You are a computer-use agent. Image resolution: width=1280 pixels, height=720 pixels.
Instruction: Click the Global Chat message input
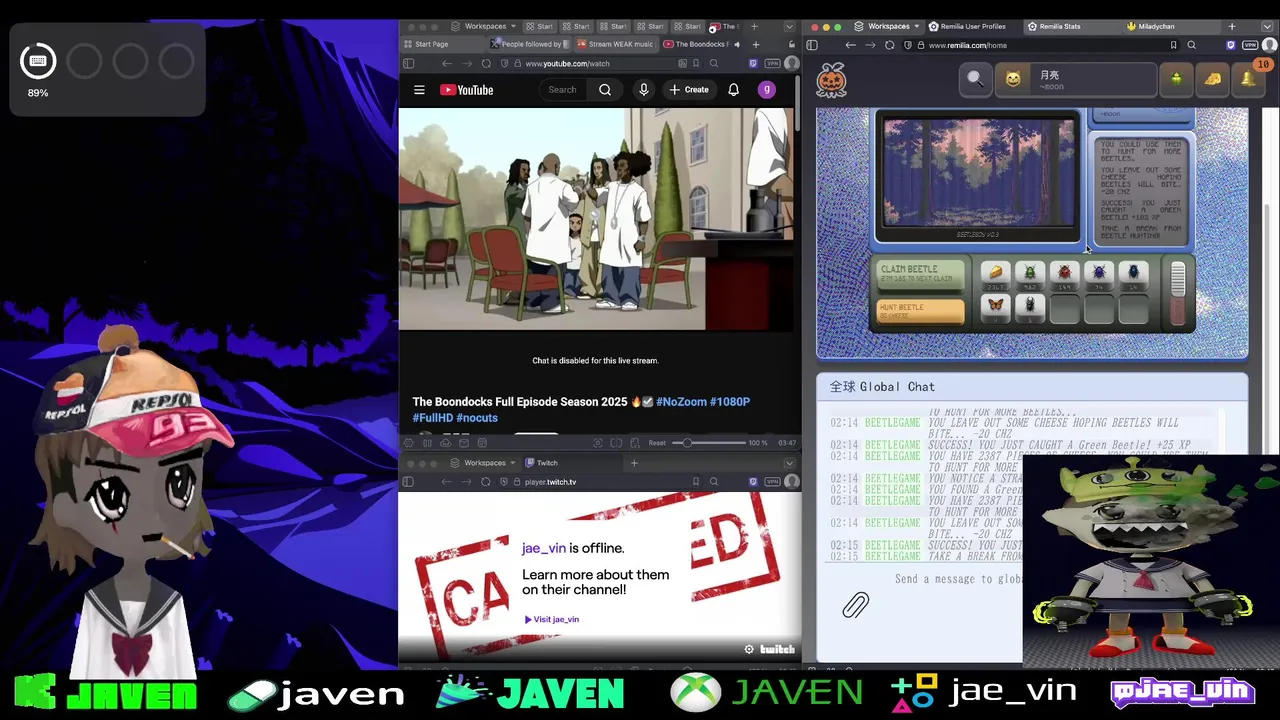(x=957, y=579)
